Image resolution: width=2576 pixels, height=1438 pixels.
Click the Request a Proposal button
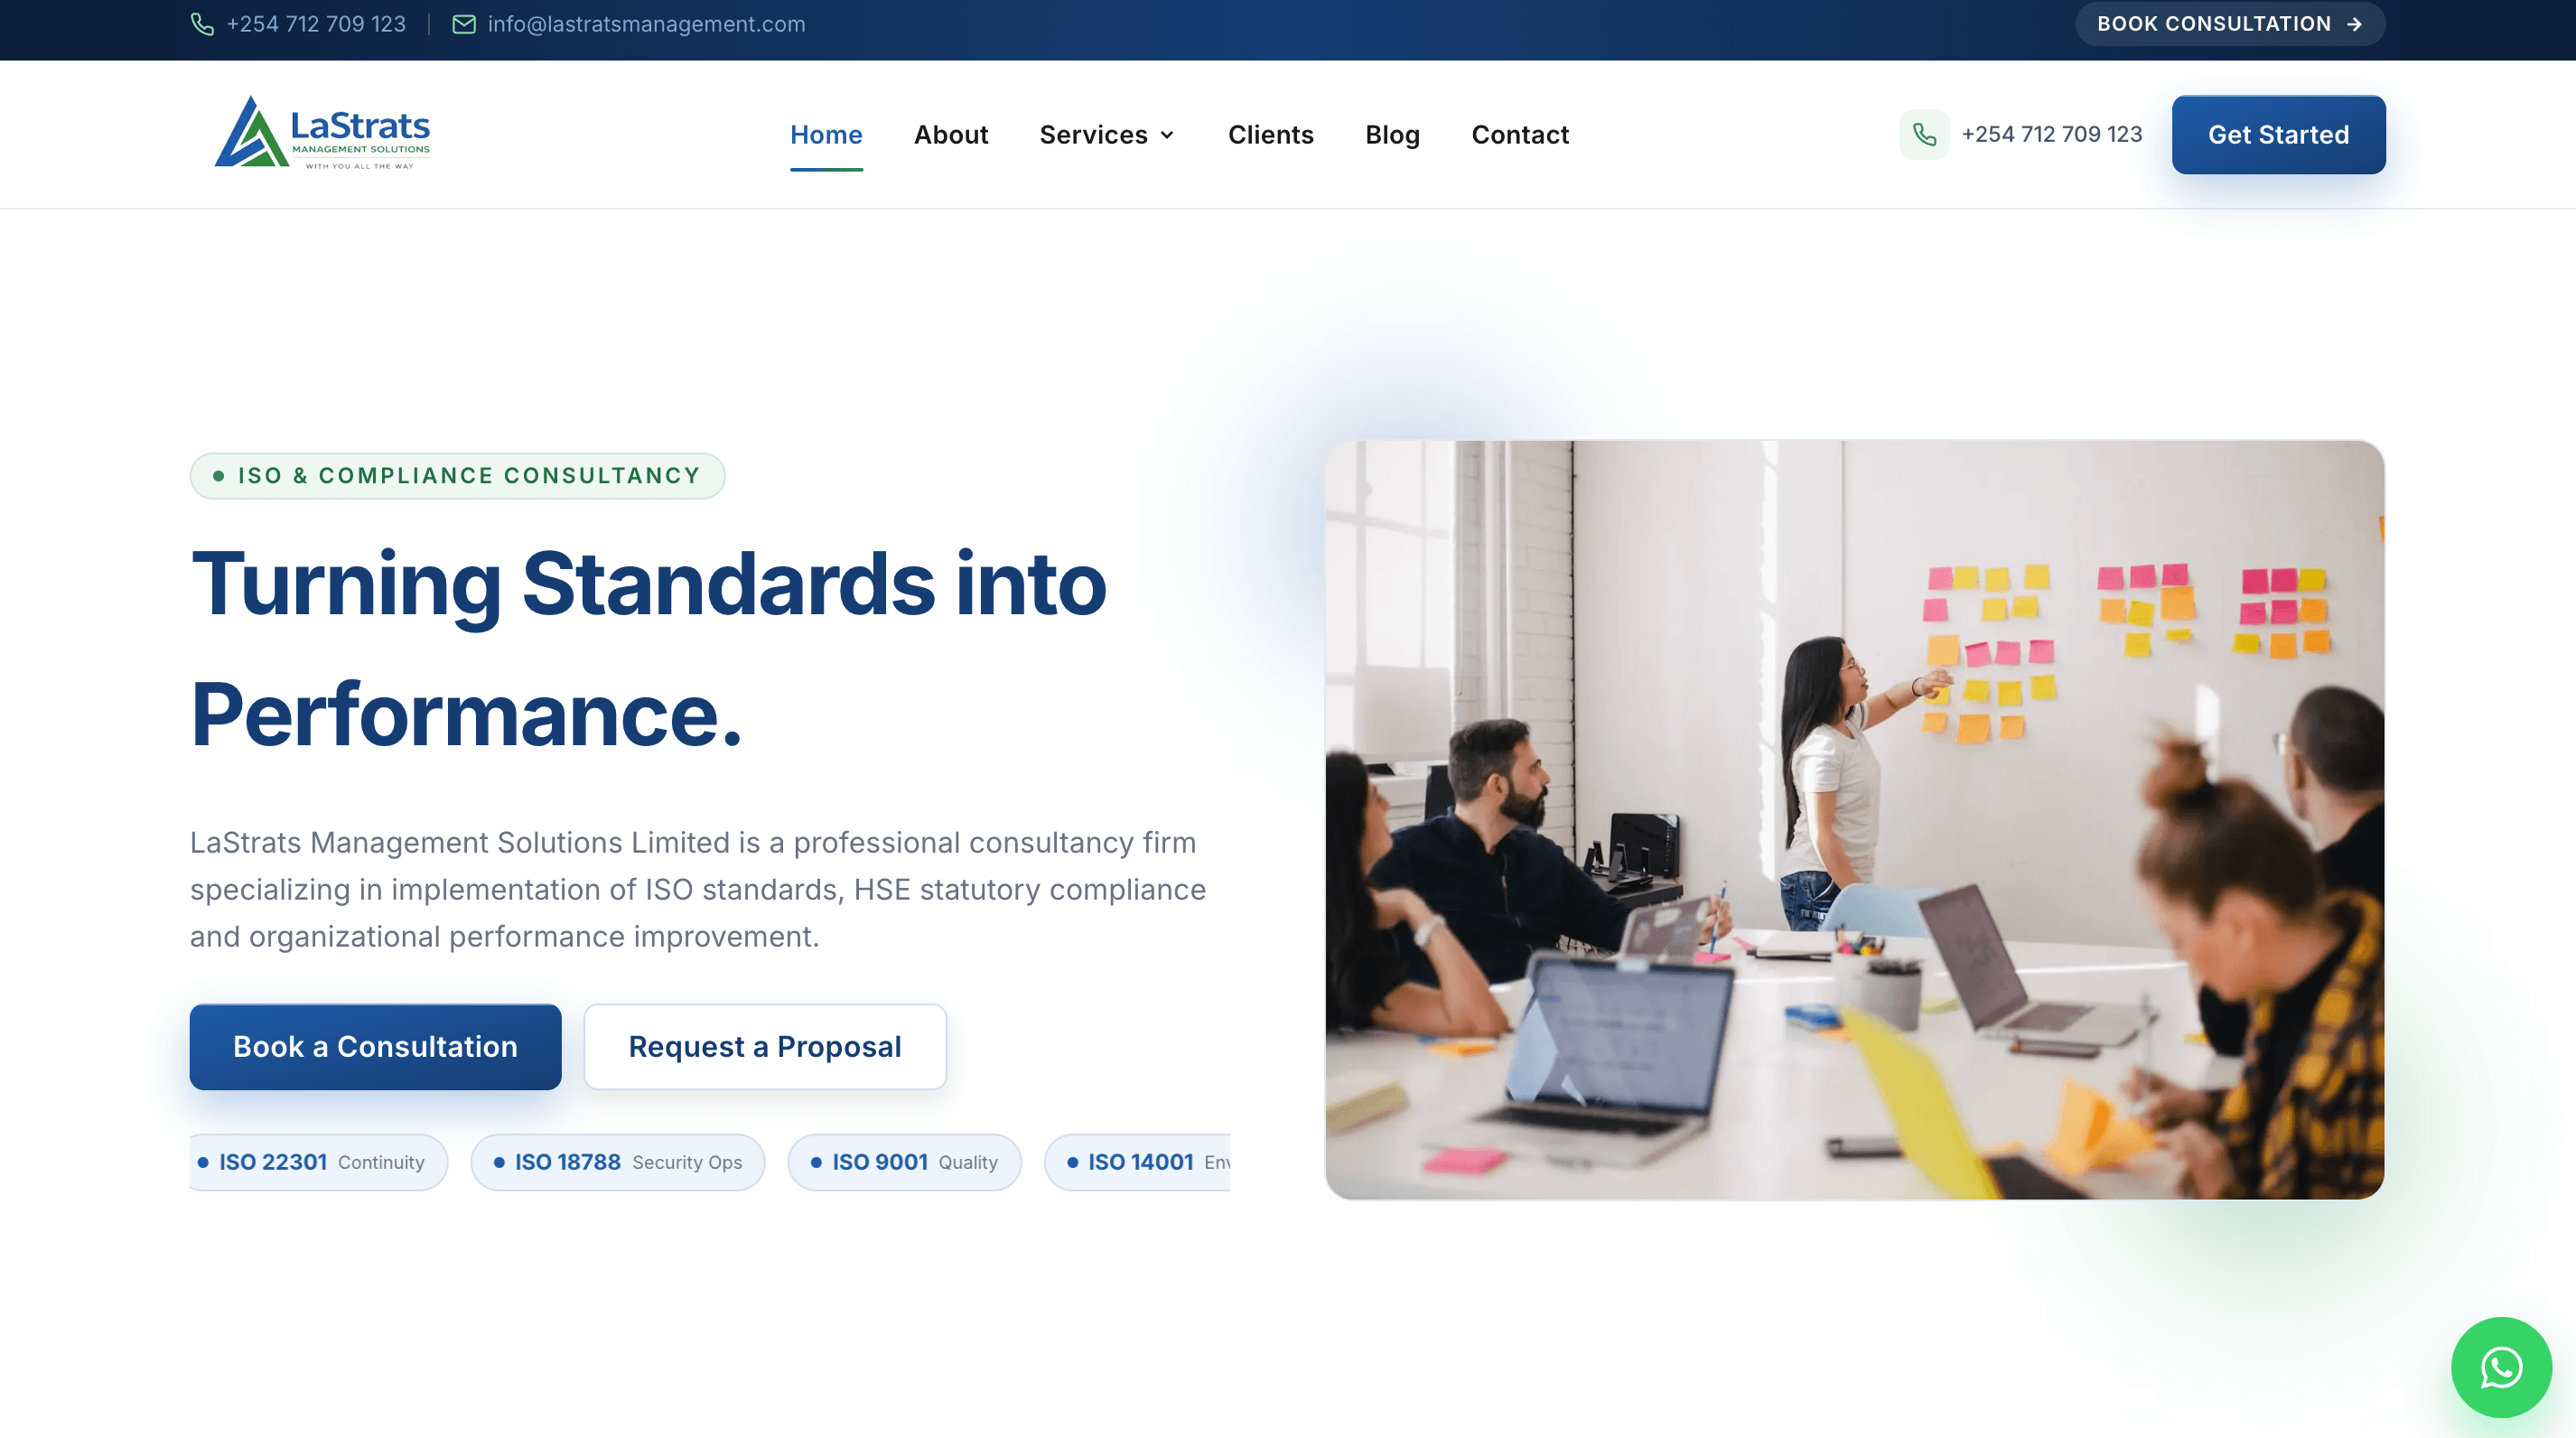[x=765, y=1046]
